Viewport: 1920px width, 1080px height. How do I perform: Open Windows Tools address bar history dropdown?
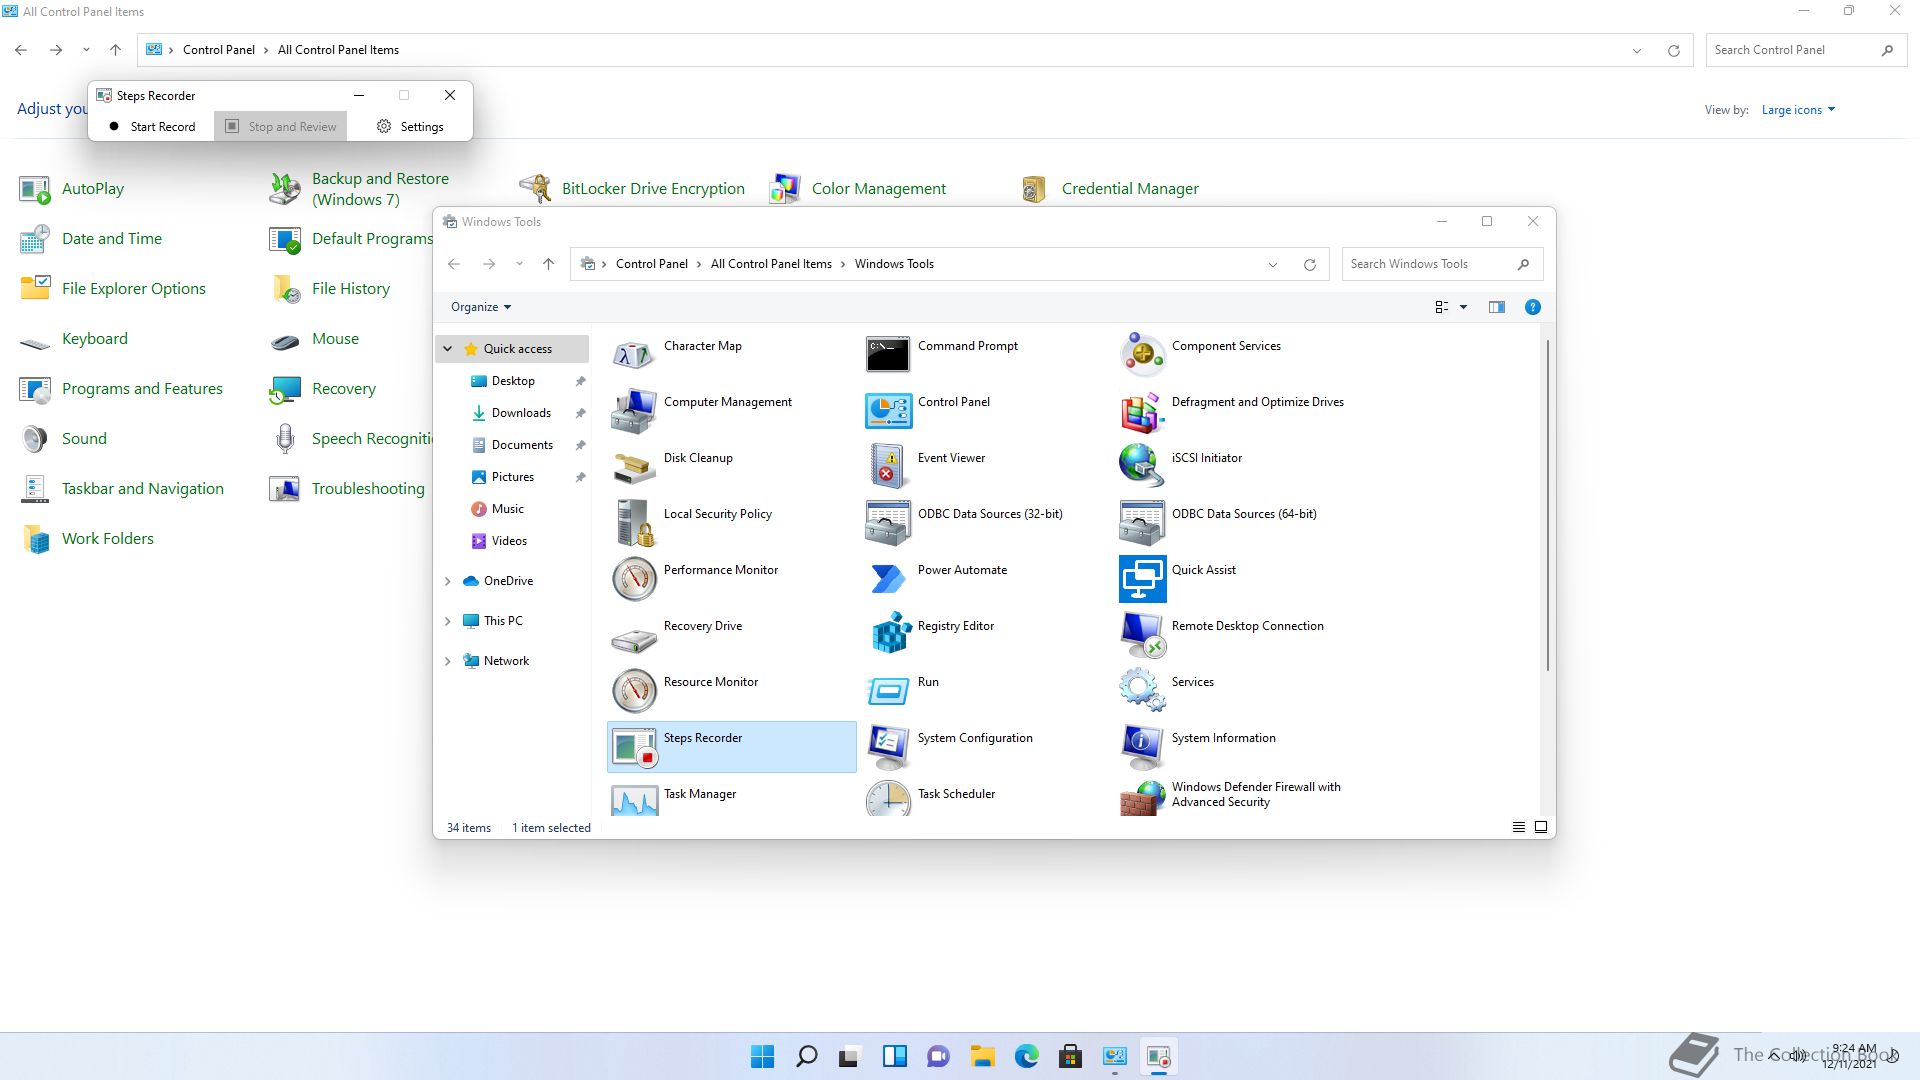pyautogui.click(x=1272, y=265)
